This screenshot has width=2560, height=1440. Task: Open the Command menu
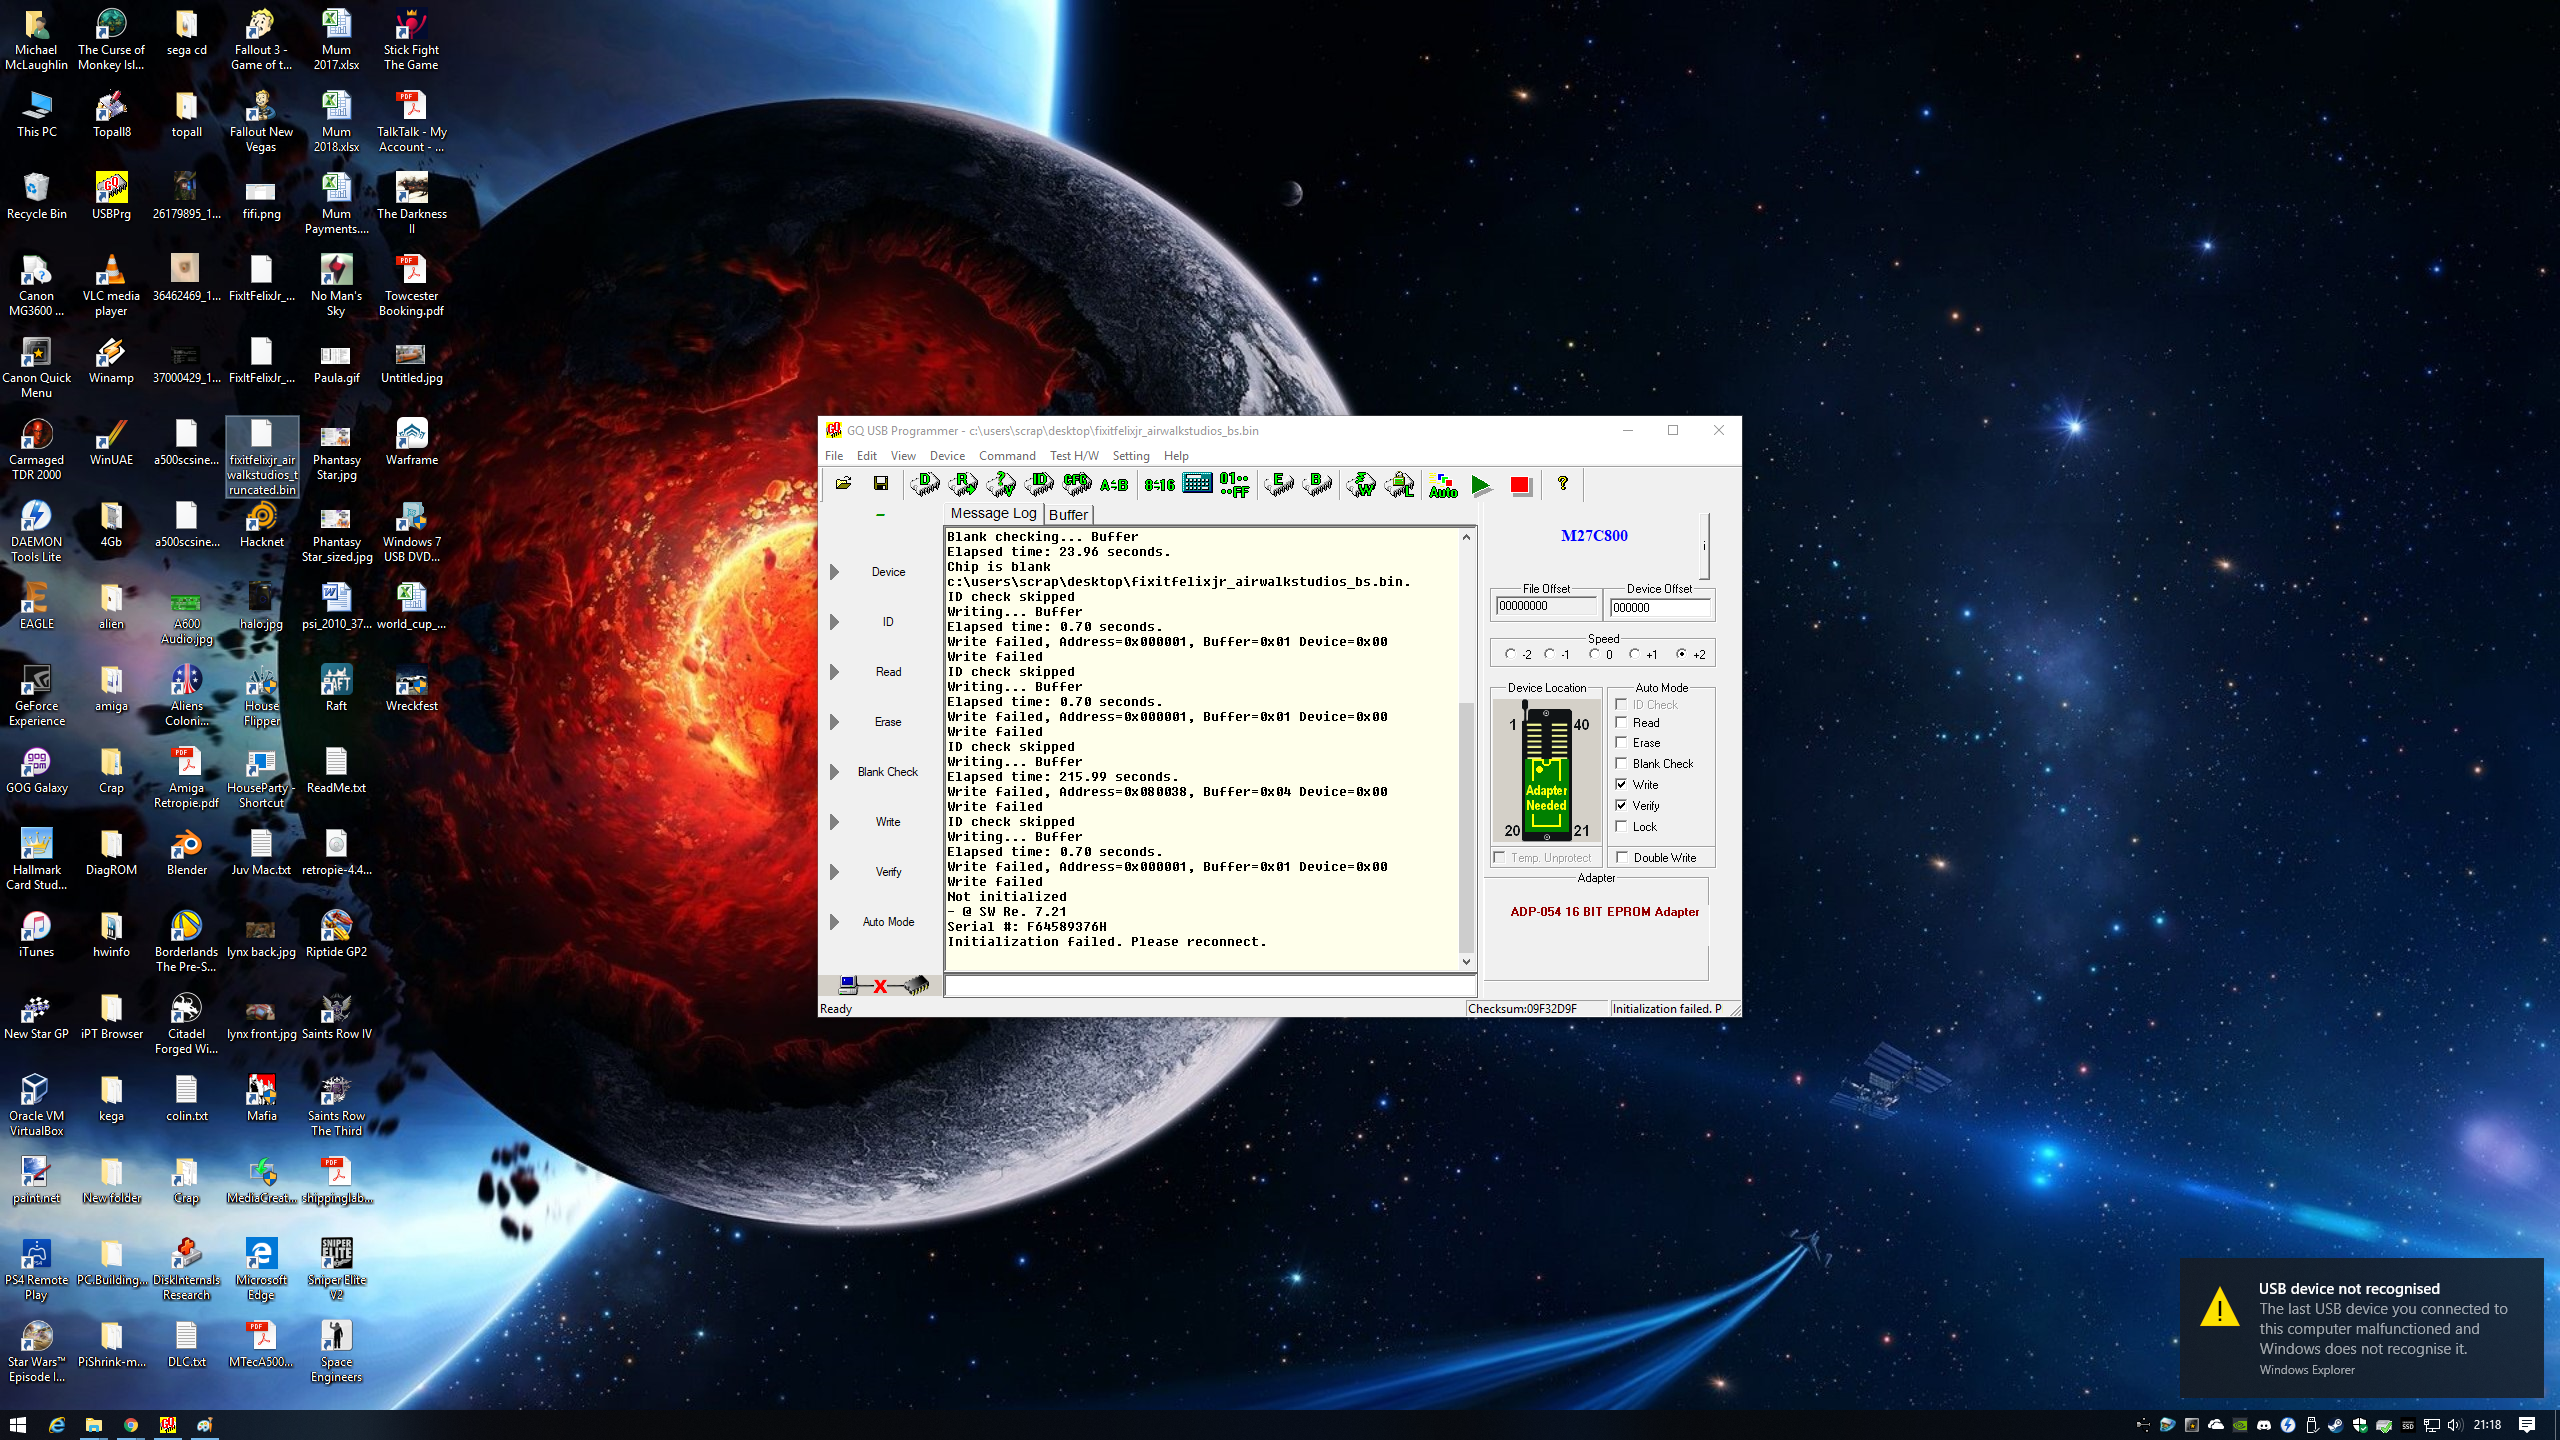(1006, 456)
